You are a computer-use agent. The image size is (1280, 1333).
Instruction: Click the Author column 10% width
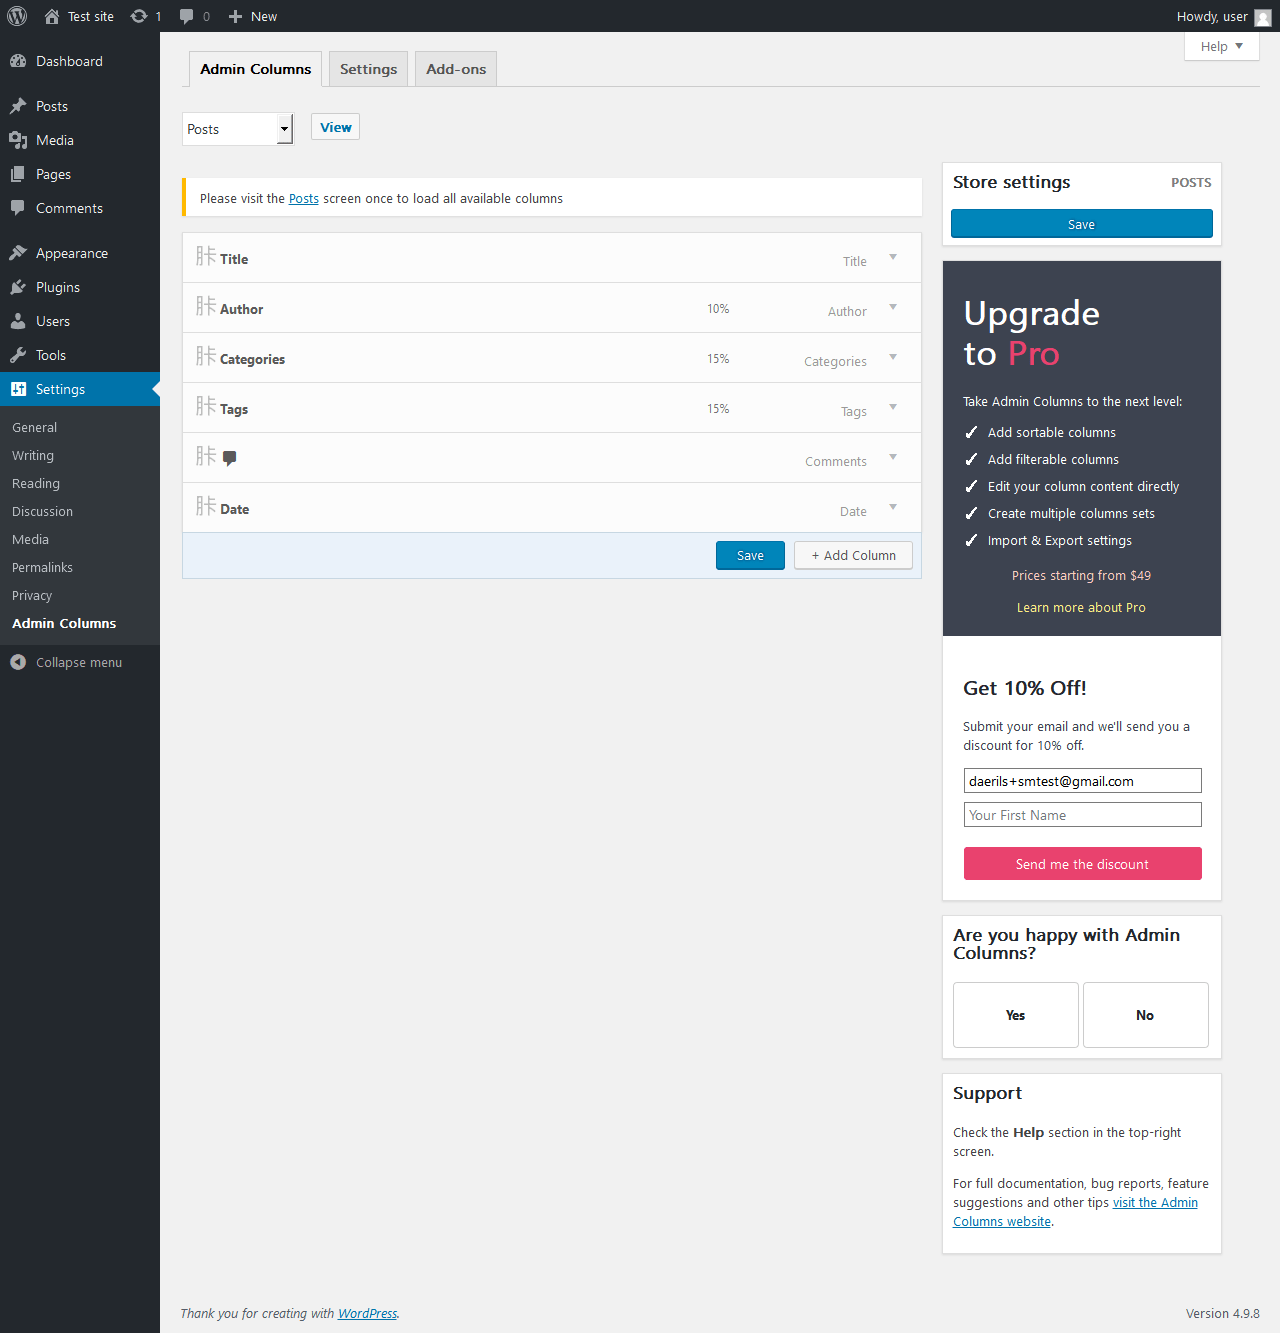[x=718, y=309]
